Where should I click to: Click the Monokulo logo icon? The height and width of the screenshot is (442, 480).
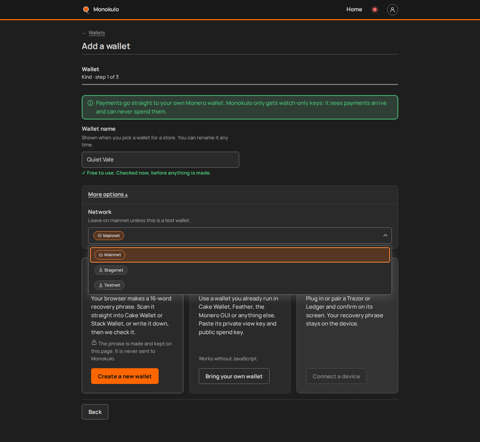(x=86, y=9)
